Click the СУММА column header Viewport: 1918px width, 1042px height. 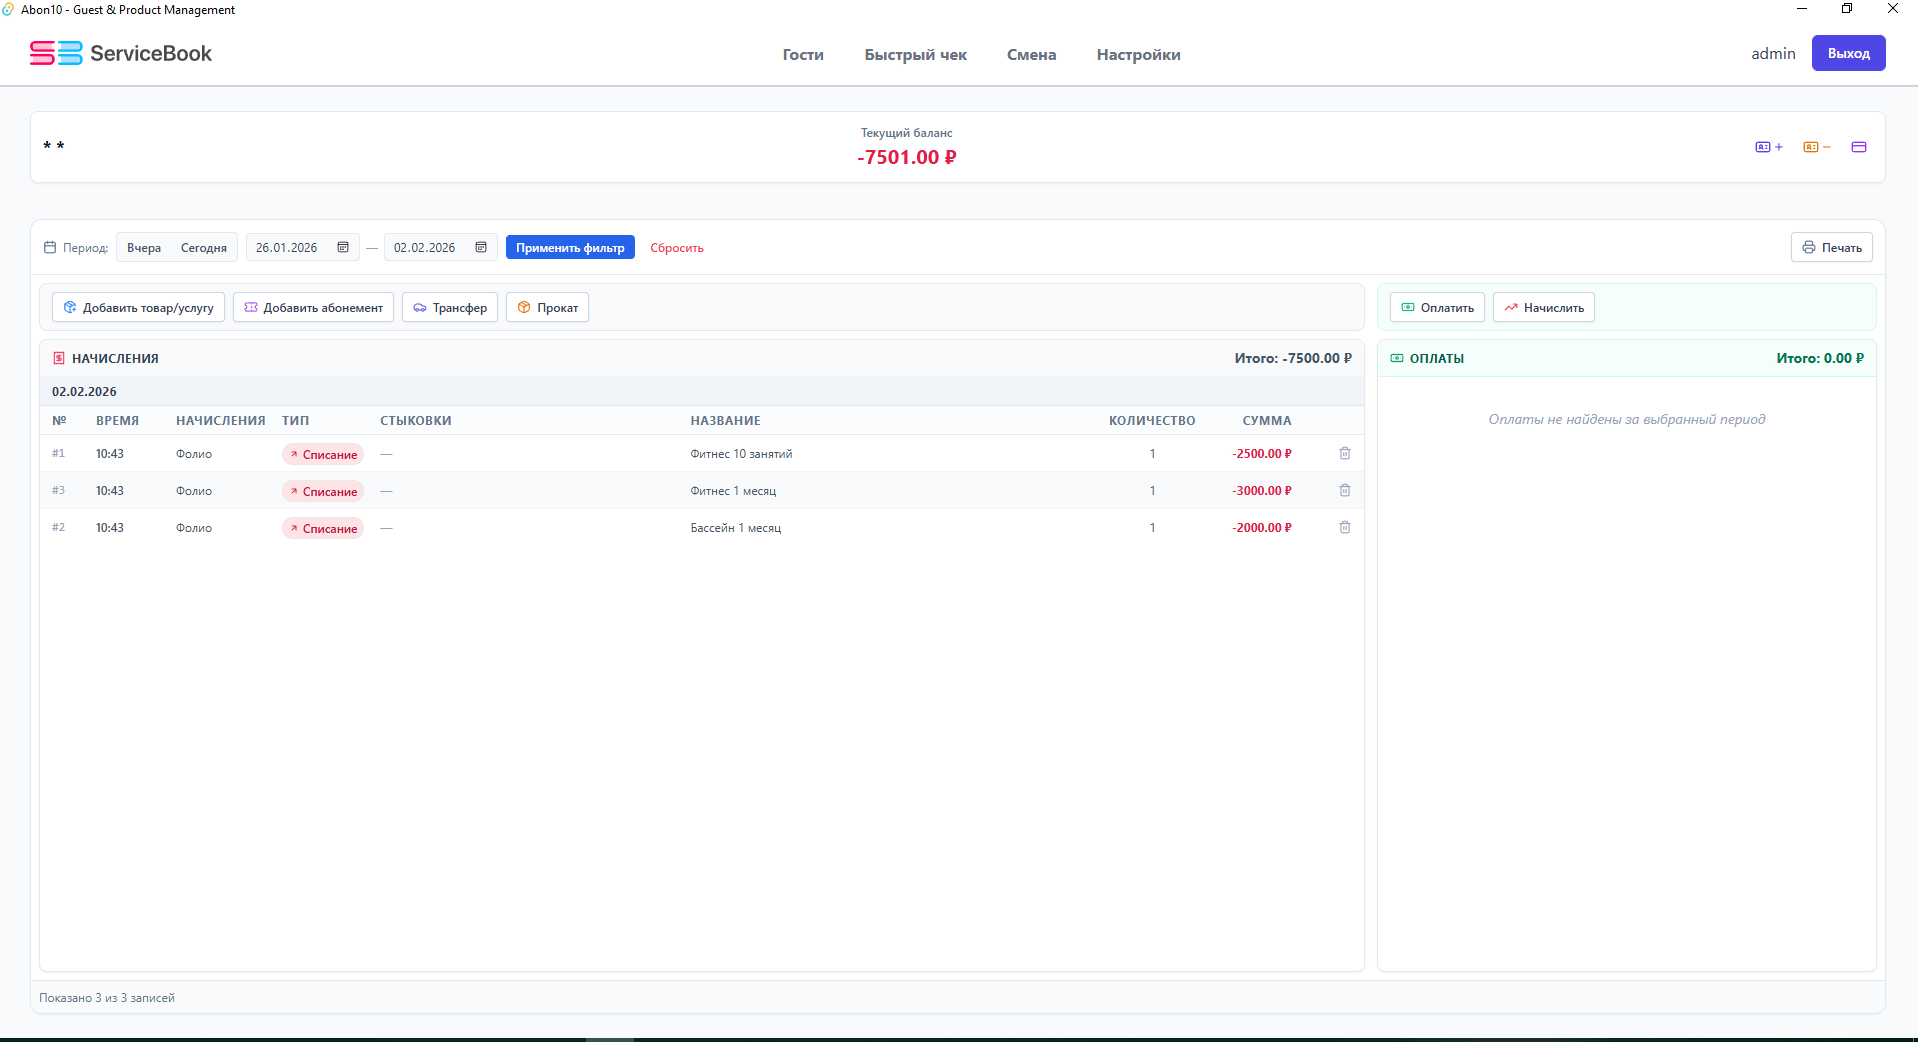[1267, 421]
